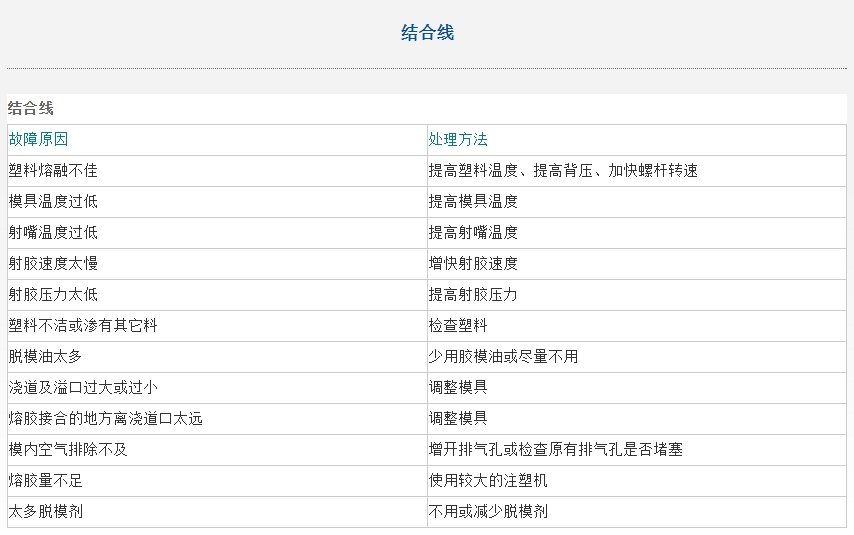
Task: Click the cell 少用胶模油或尽量不用
Action: tap(637, 357)
